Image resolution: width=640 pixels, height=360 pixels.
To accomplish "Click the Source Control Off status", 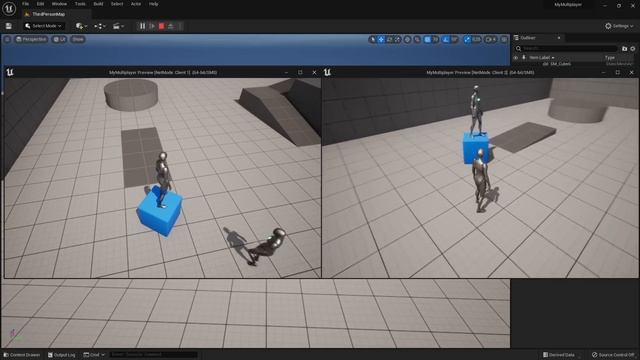I will pyautogui.click(x=613, y=355).
